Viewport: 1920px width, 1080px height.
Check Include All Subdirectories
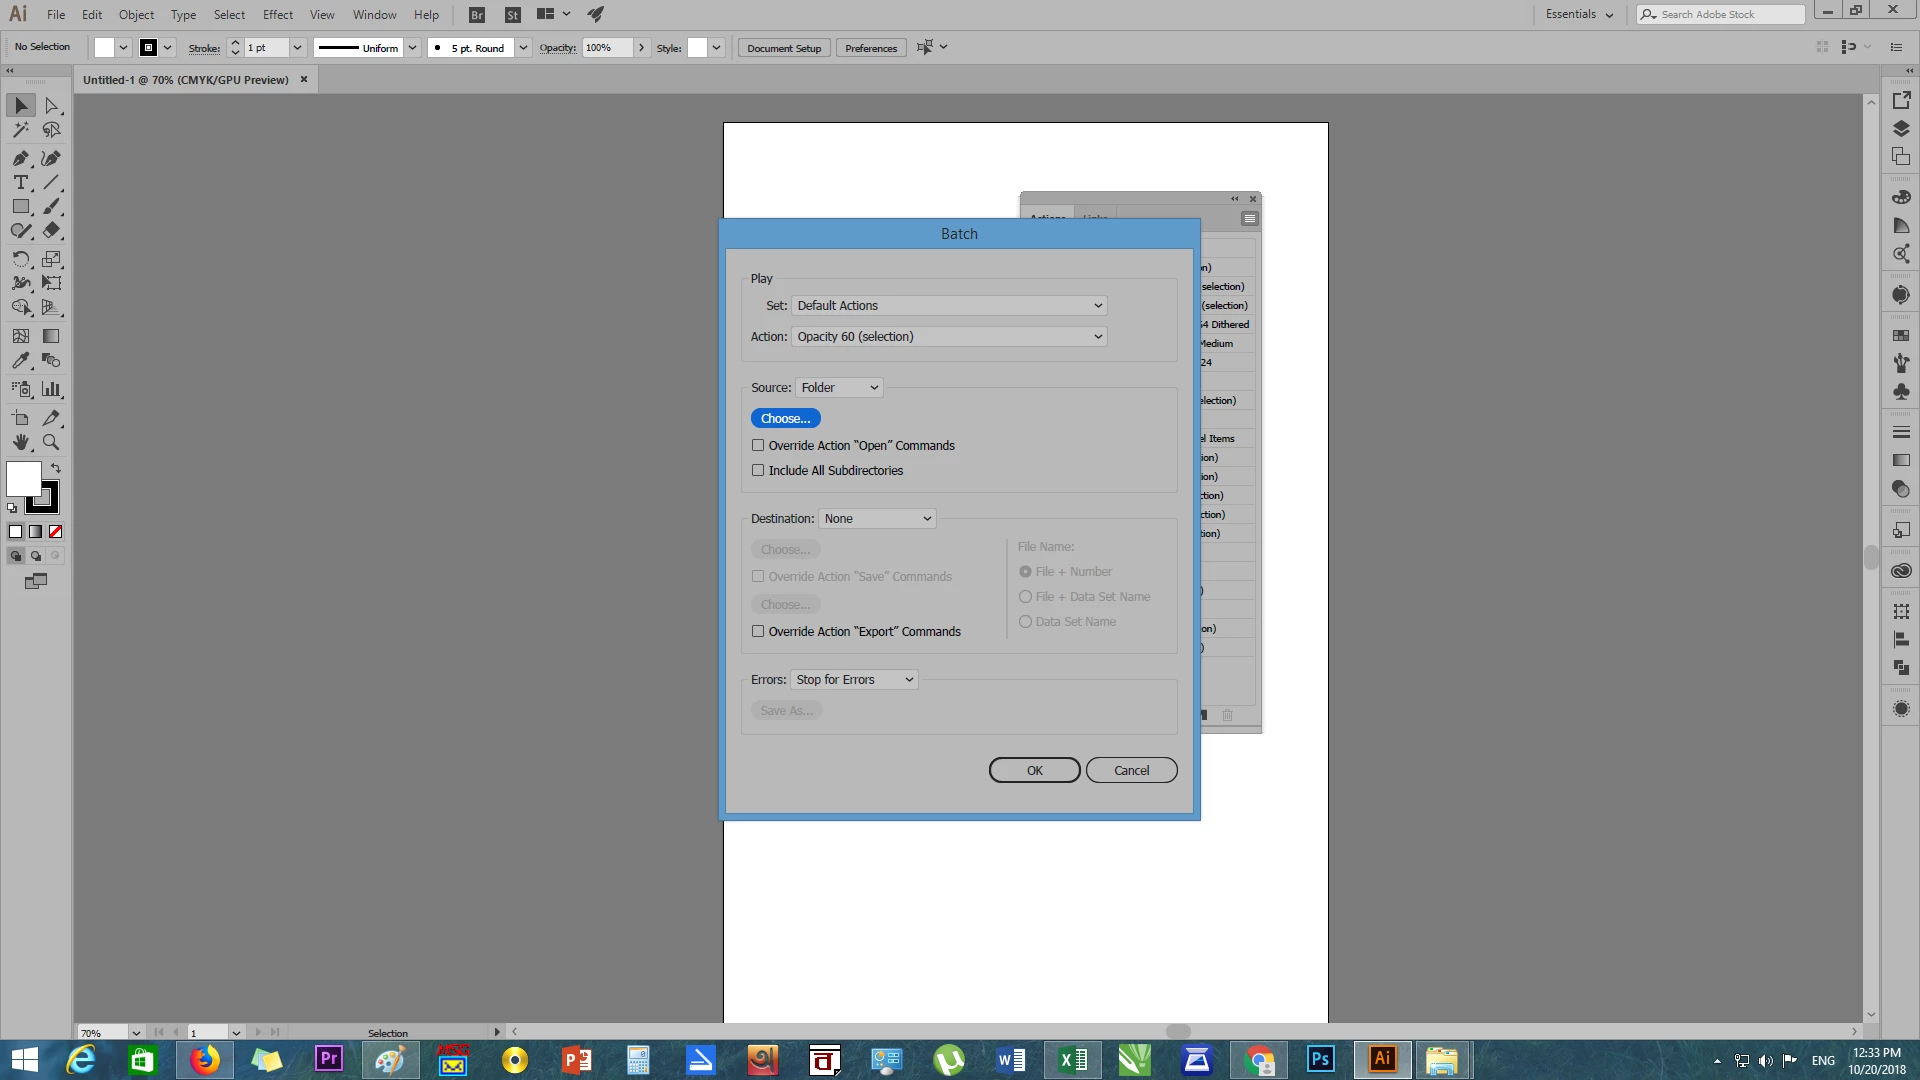758,471
